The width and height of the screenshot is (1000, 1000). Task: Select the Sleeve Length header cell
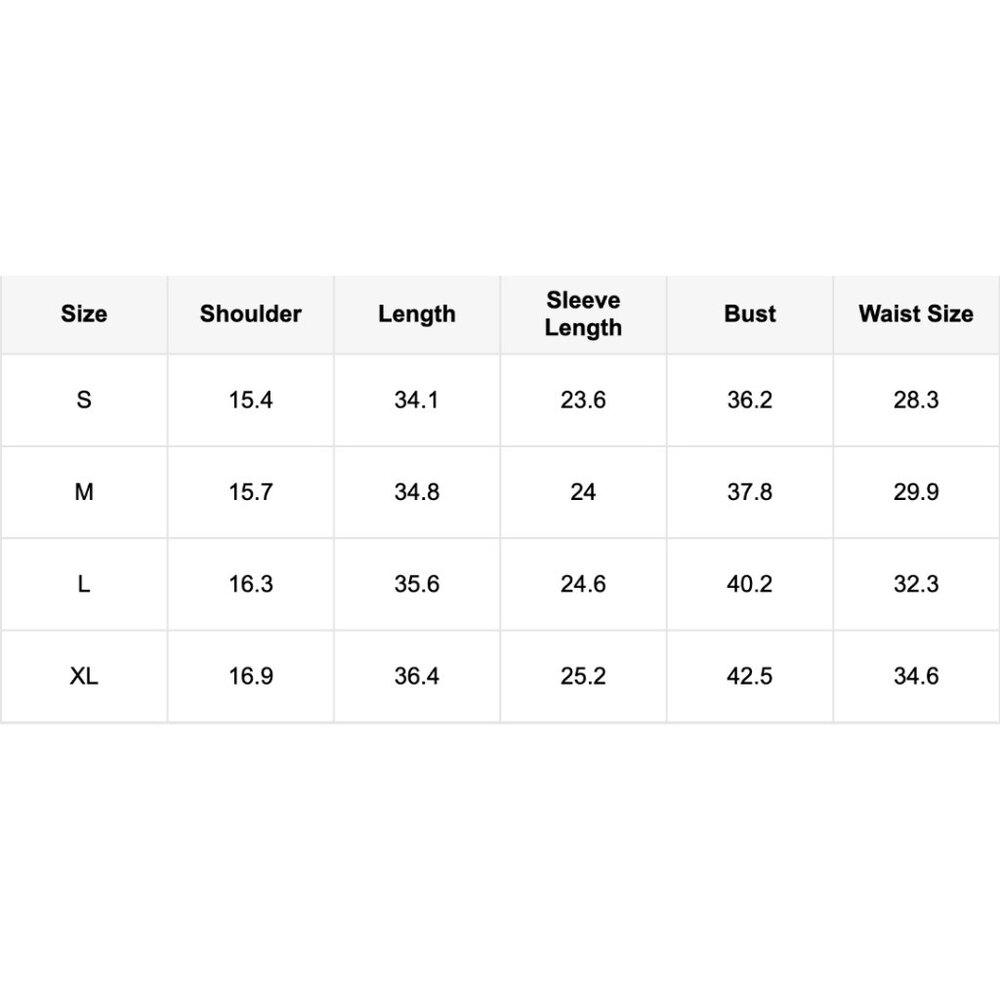[x=584, y=314]
